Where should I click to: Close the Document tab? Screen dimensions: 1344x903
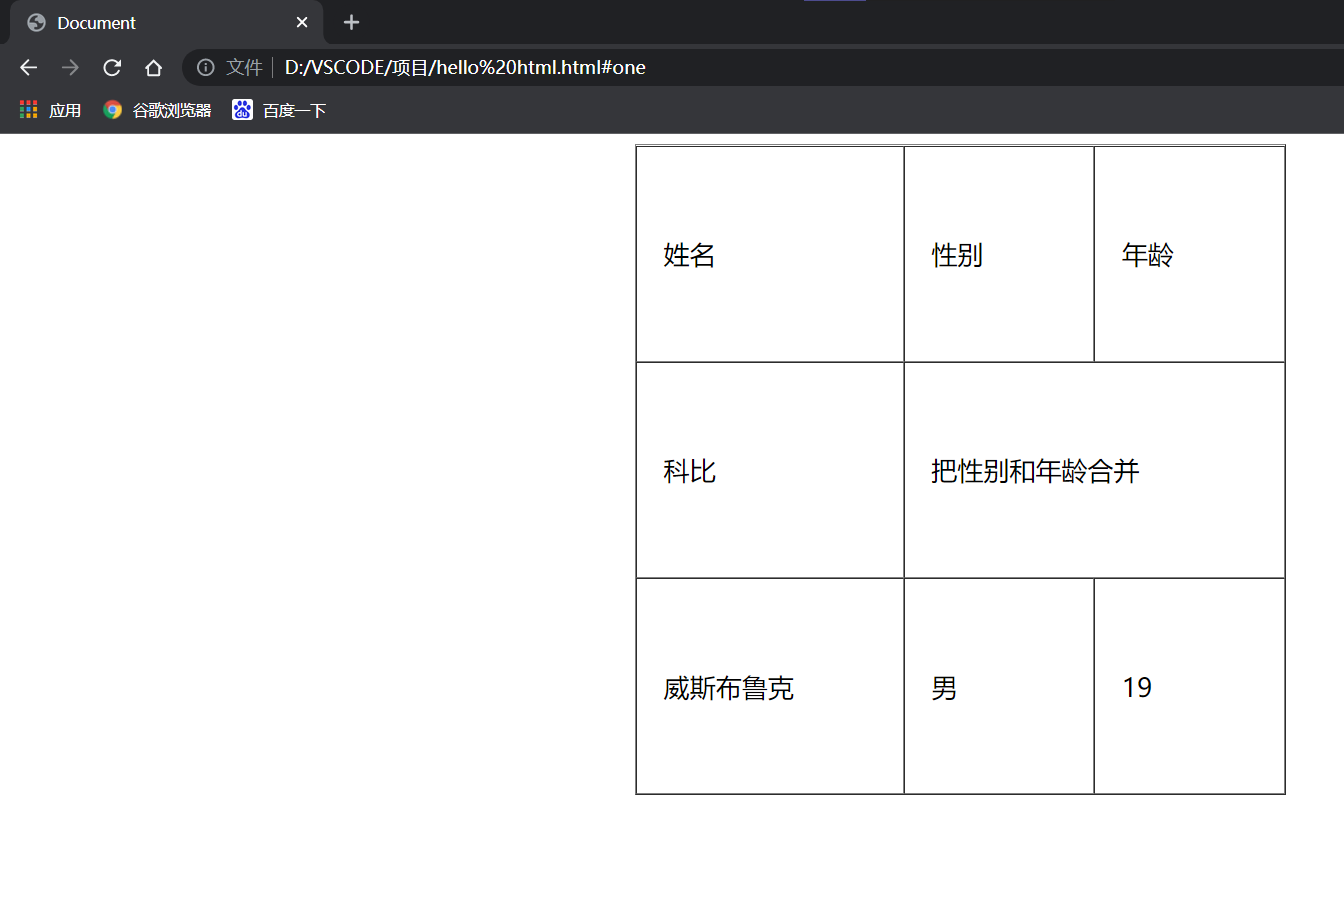click(x=303, y=22)
